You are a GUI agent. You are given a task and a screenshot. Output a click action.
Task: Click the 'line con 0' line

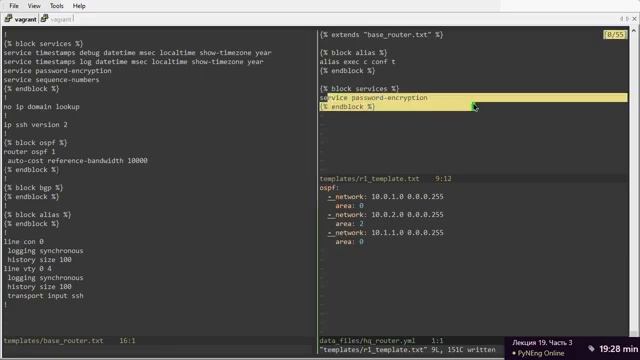pyautogui.click(x=24, y=242)
